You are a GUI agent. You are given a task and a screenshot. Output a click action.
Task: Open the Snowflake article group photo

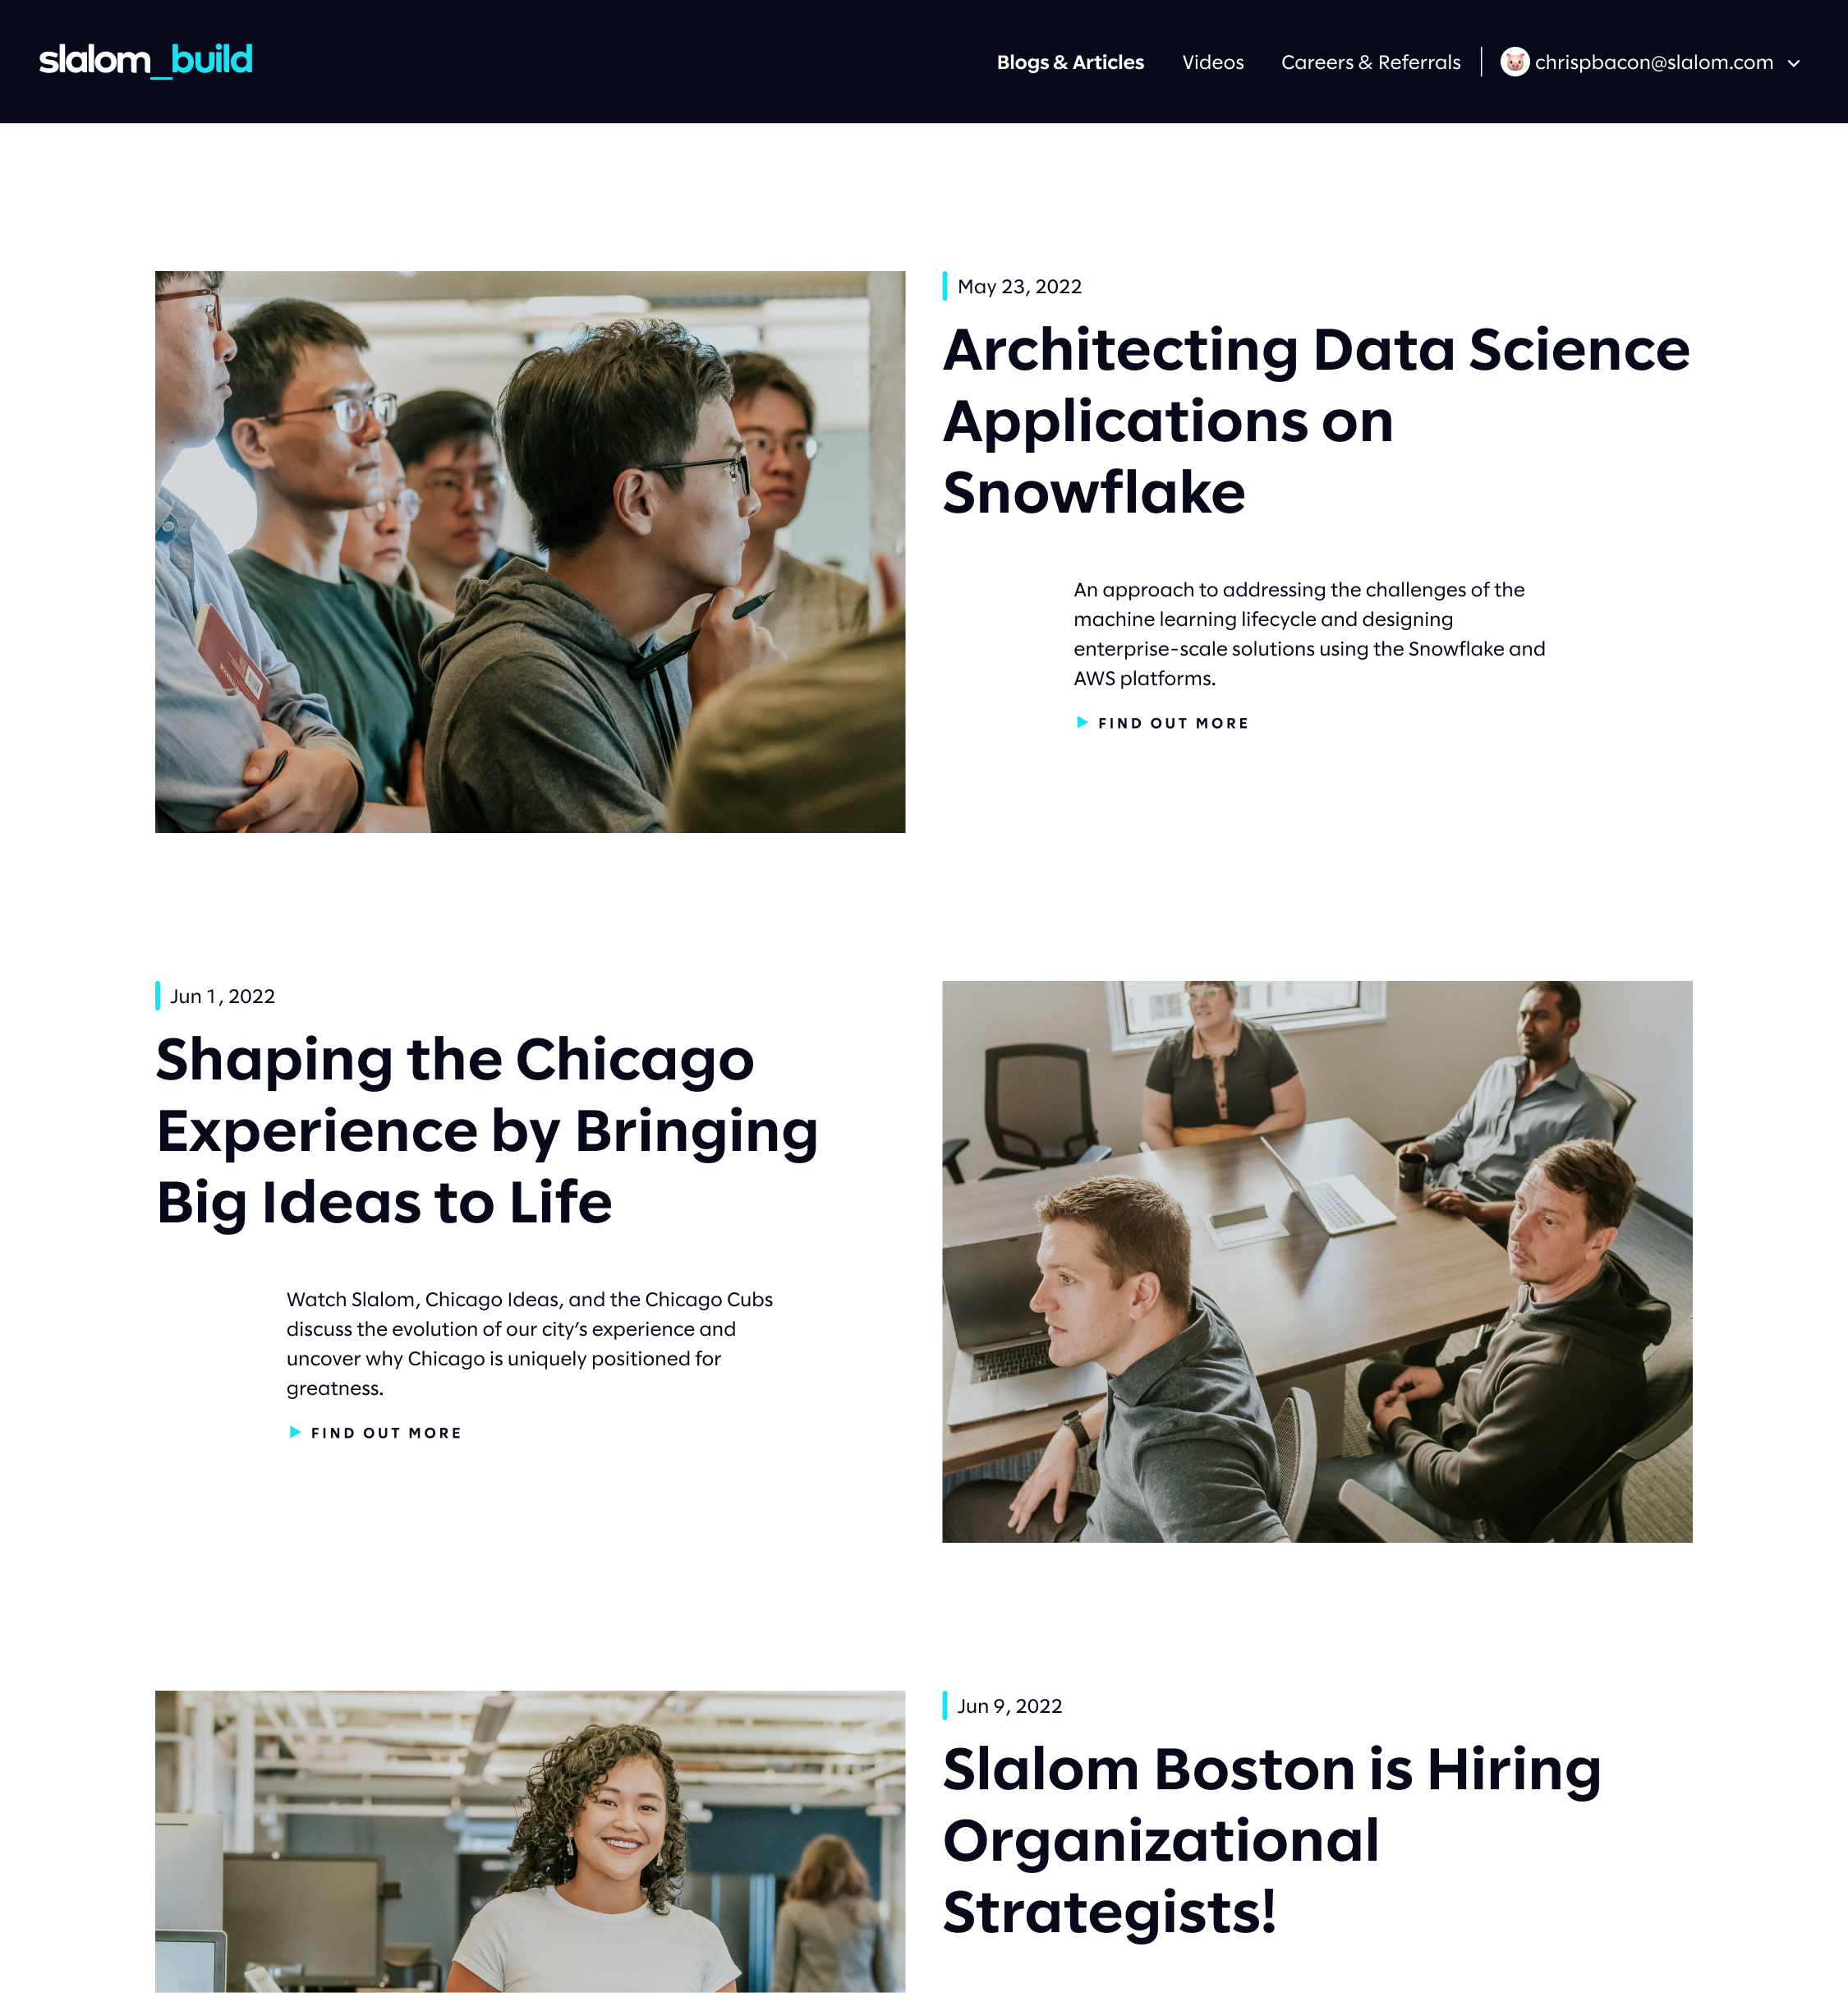(530, 551)
